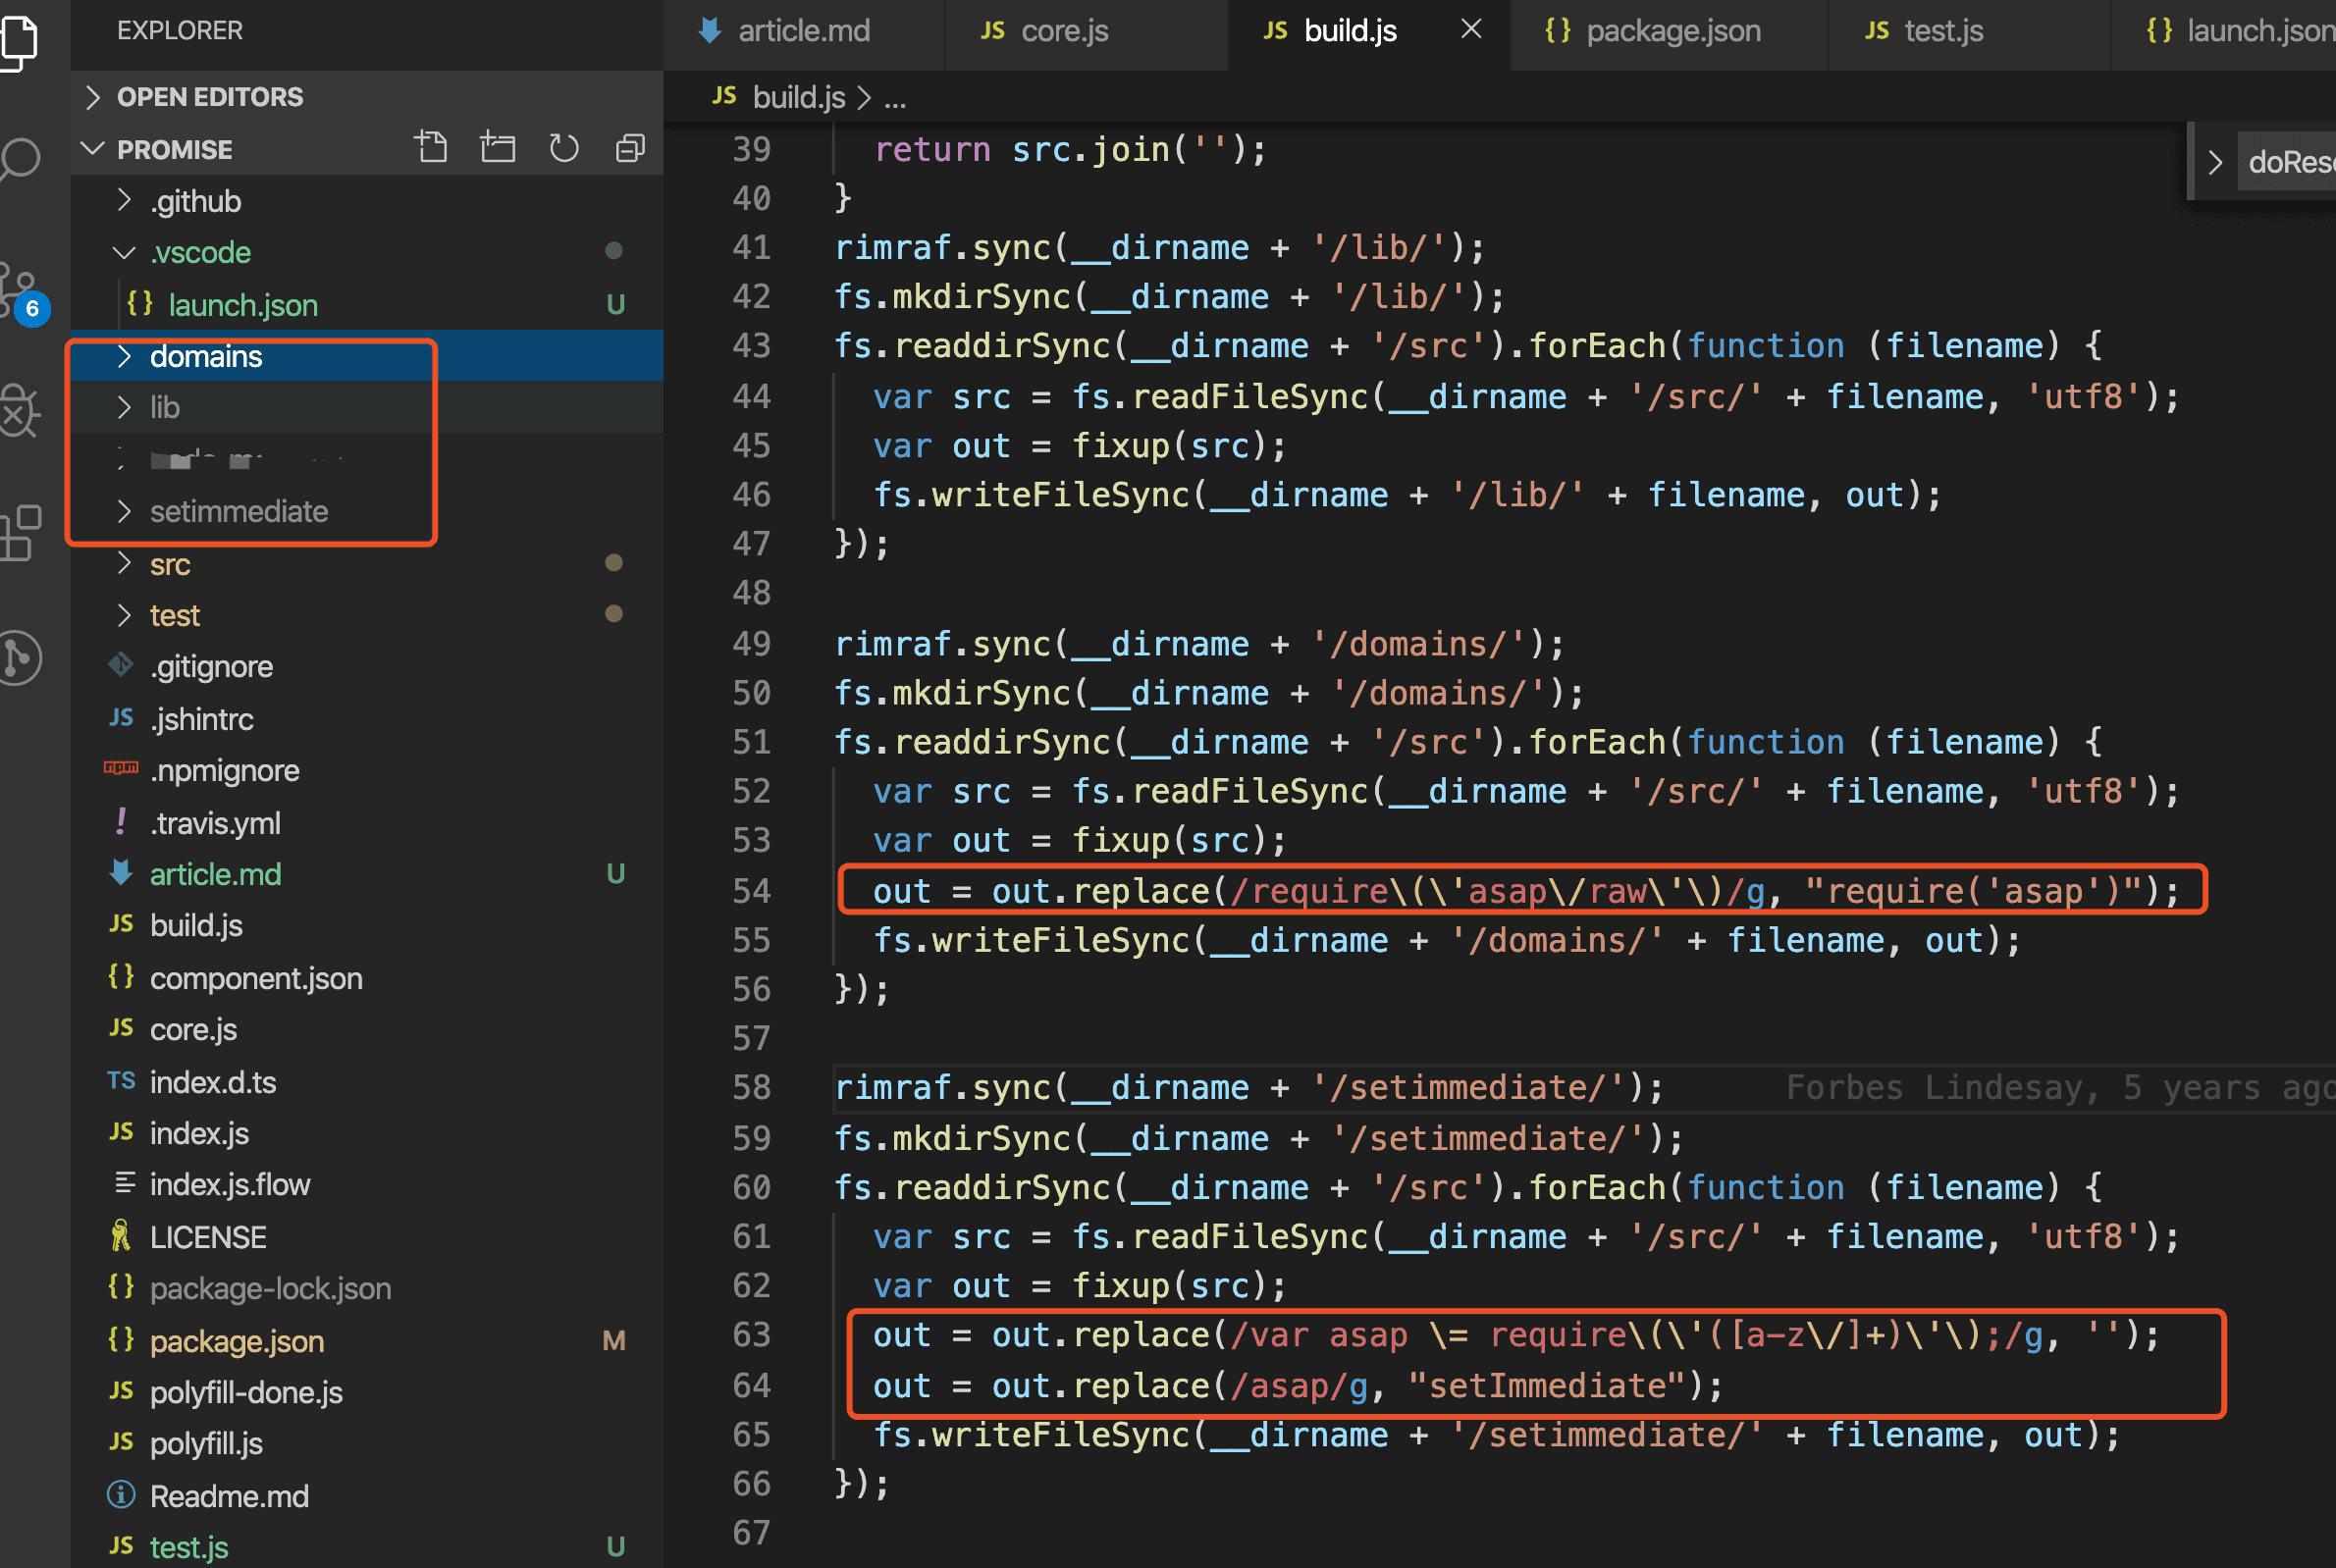
Task: Open the Run and Debug view
Action: click(x=20, y=411)
